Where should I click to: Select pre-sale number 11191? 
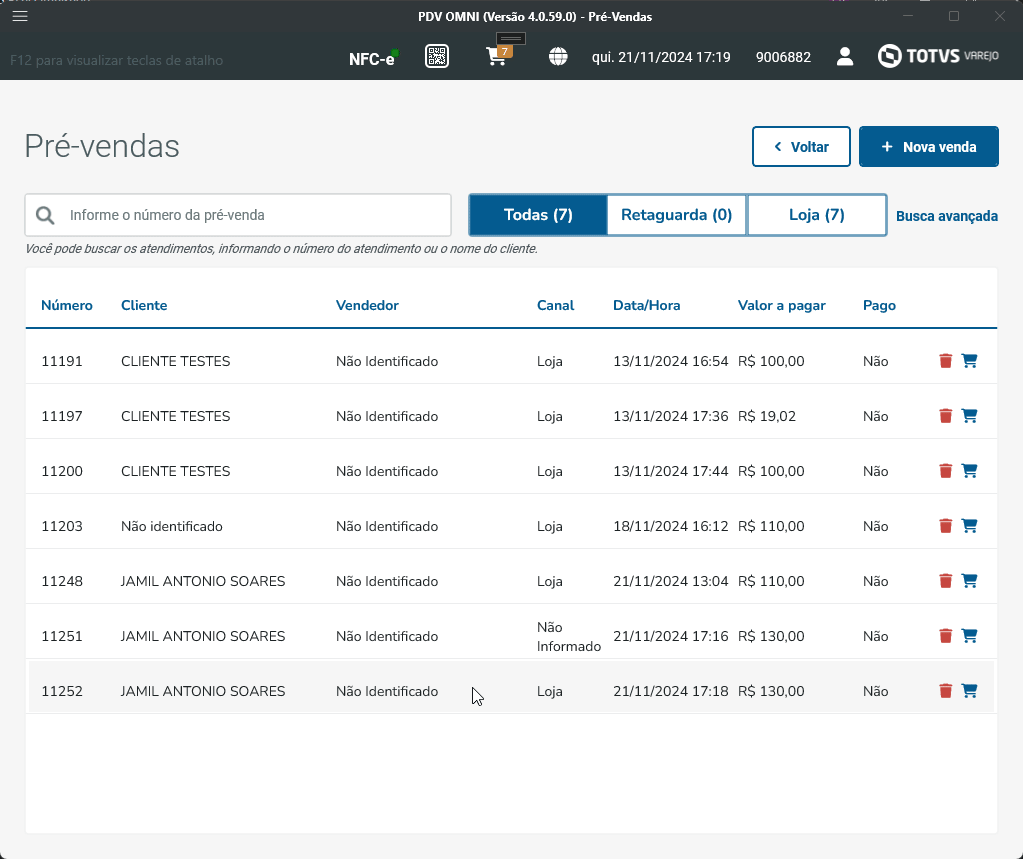click(x=62, y=361)
